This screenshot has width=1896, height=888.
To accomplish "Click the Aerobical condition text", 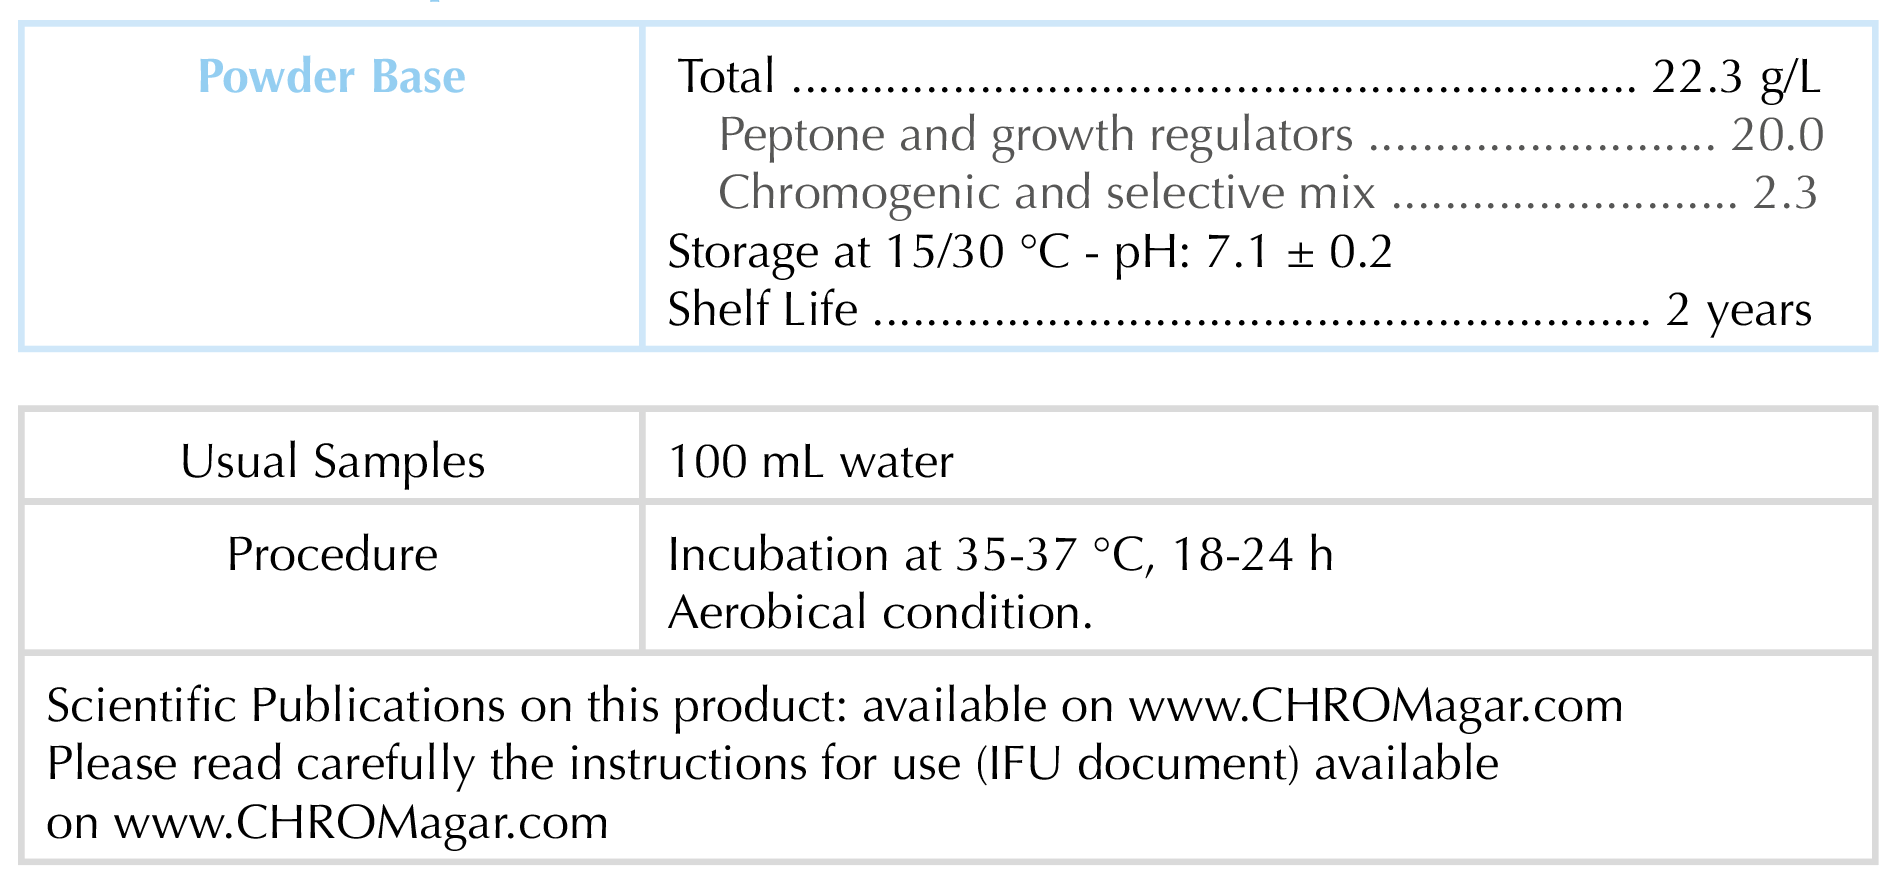I will click(x=880, y=613).
